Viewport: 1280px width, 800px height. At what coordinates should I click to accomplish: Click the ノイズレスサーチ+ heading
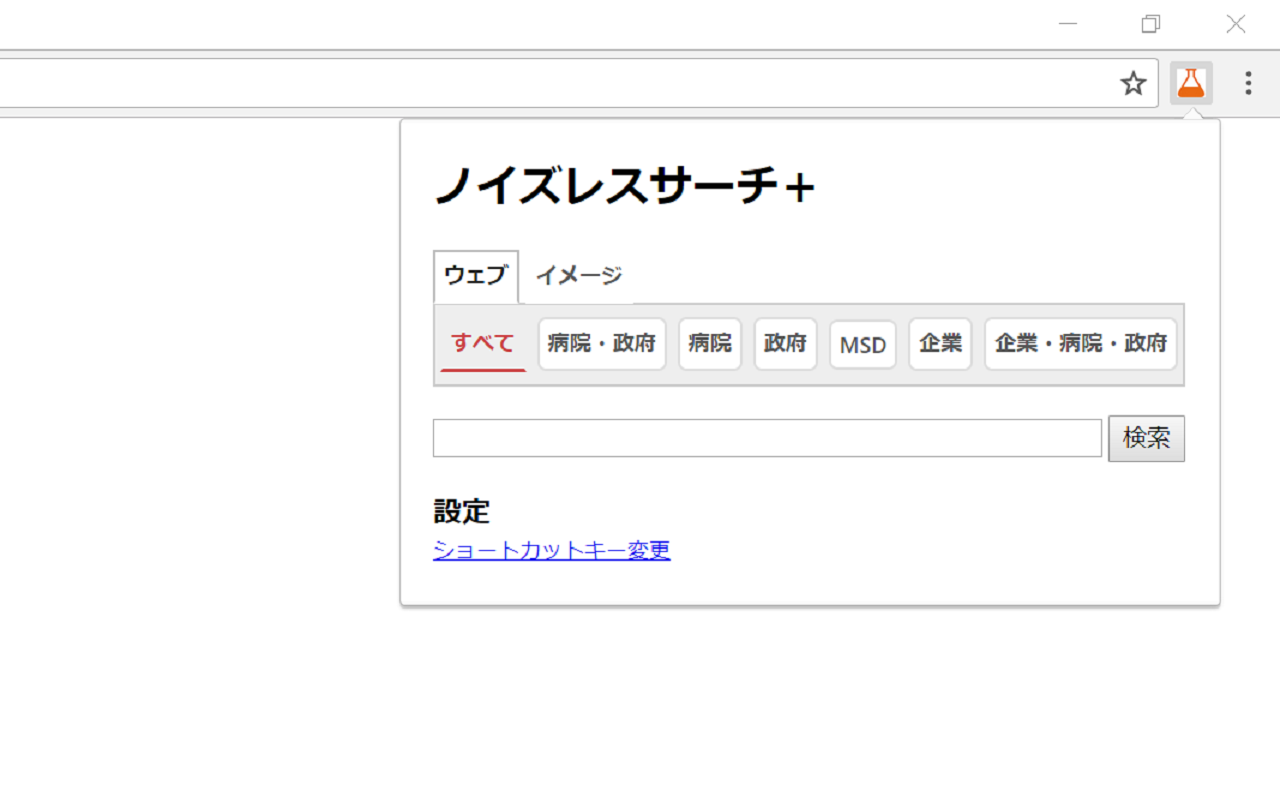625,187
